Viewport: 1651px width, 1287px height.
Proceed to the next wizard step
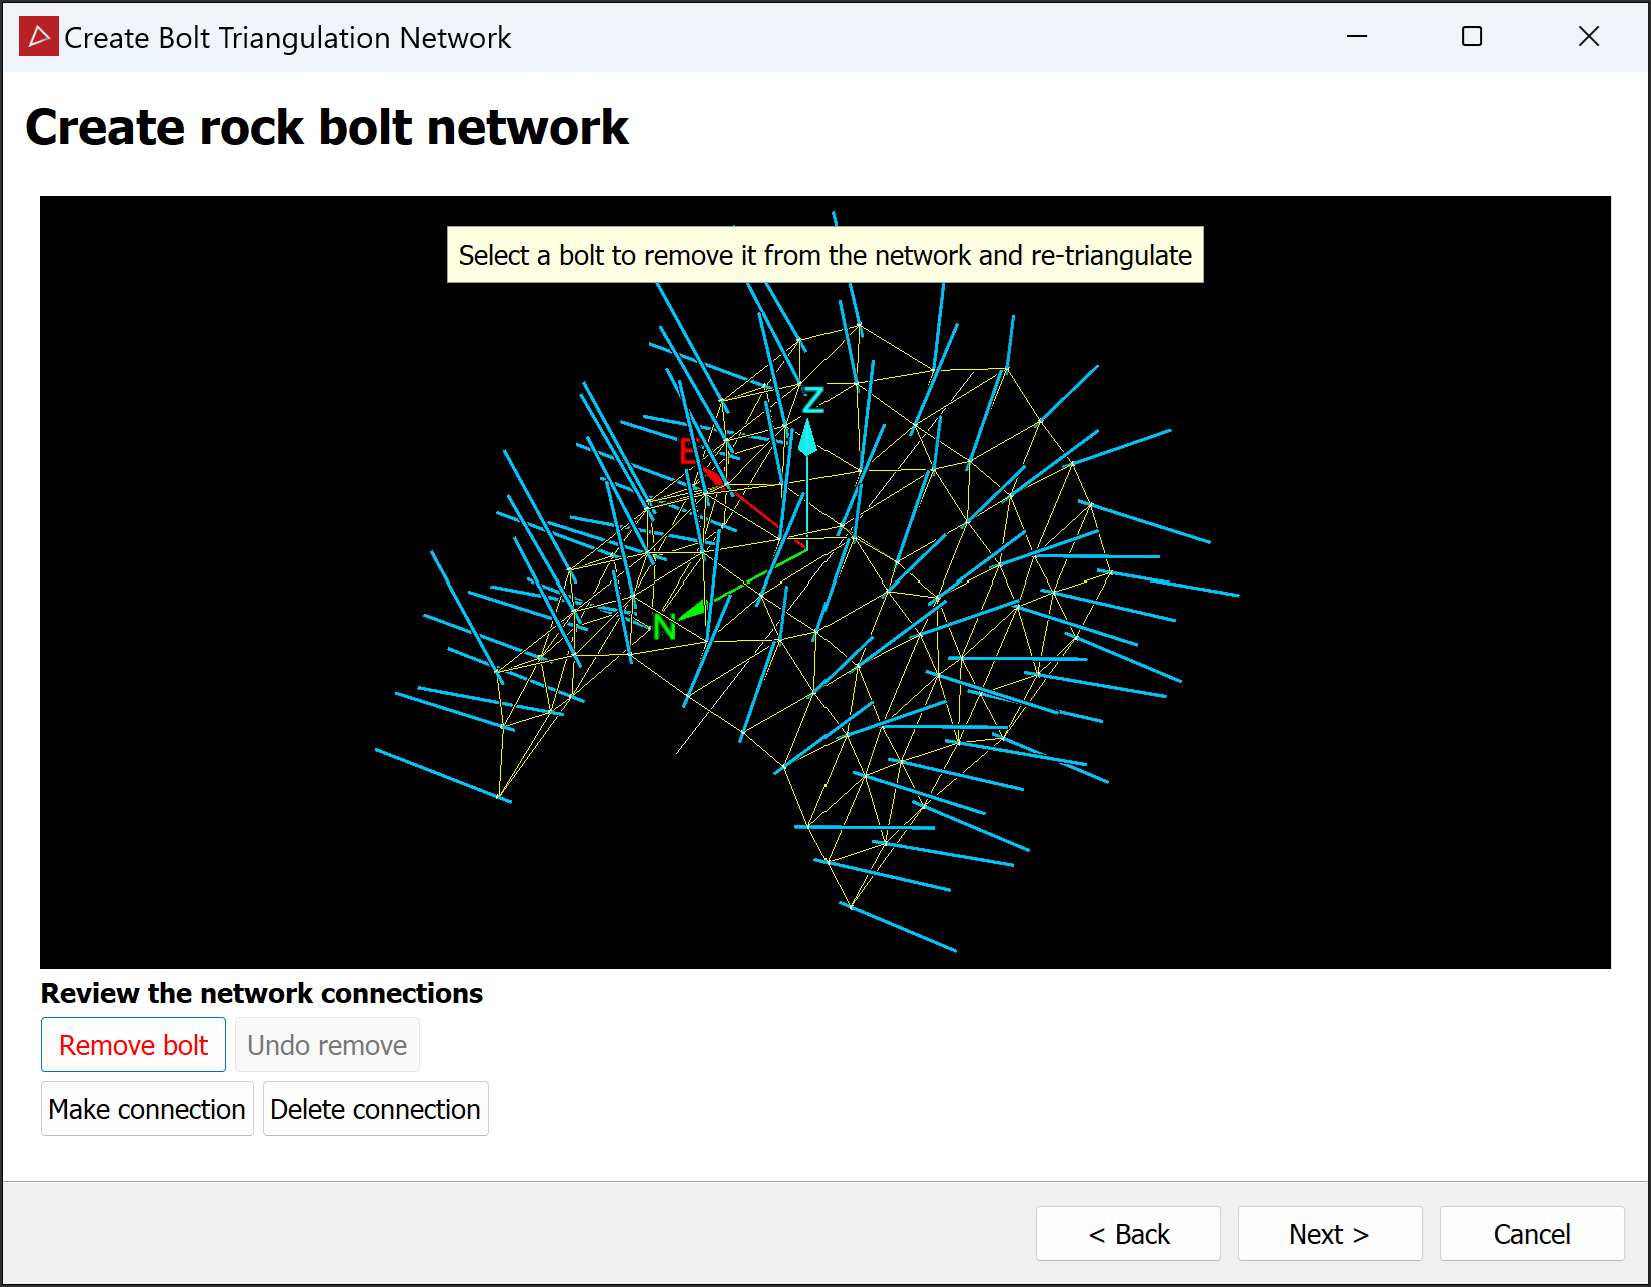pos(1329,1234)
